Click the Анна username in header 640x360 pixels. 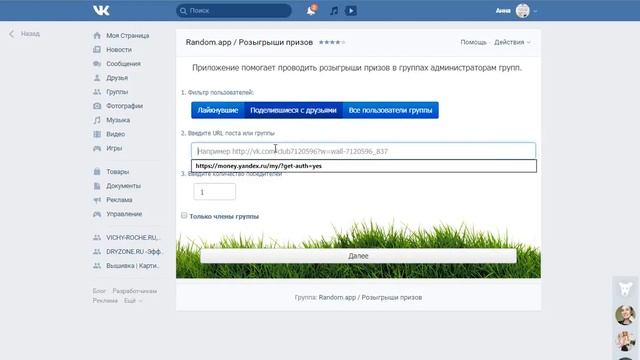503,11
